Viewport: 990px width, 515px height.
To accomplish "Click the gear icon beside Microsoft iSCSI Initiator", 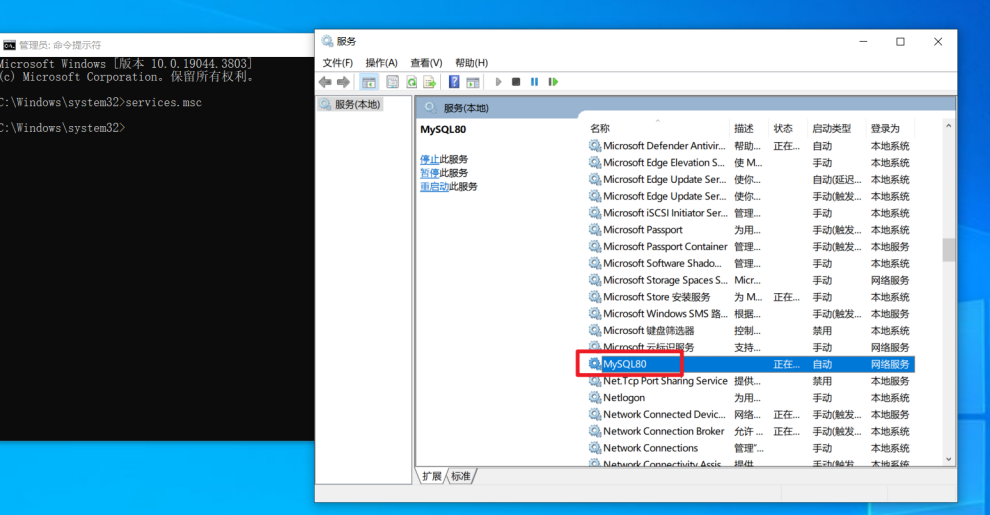I will (595, 213).
